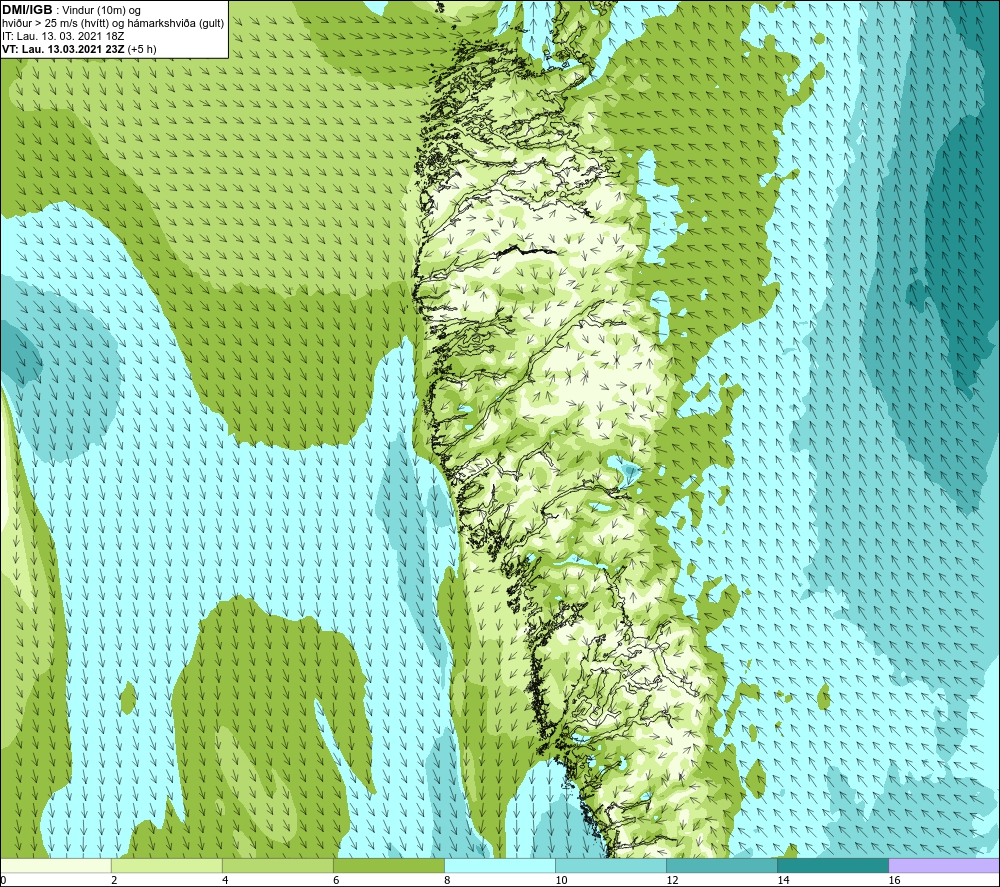Click the 0–2 m/s pale legend swatch

point(56,866)
